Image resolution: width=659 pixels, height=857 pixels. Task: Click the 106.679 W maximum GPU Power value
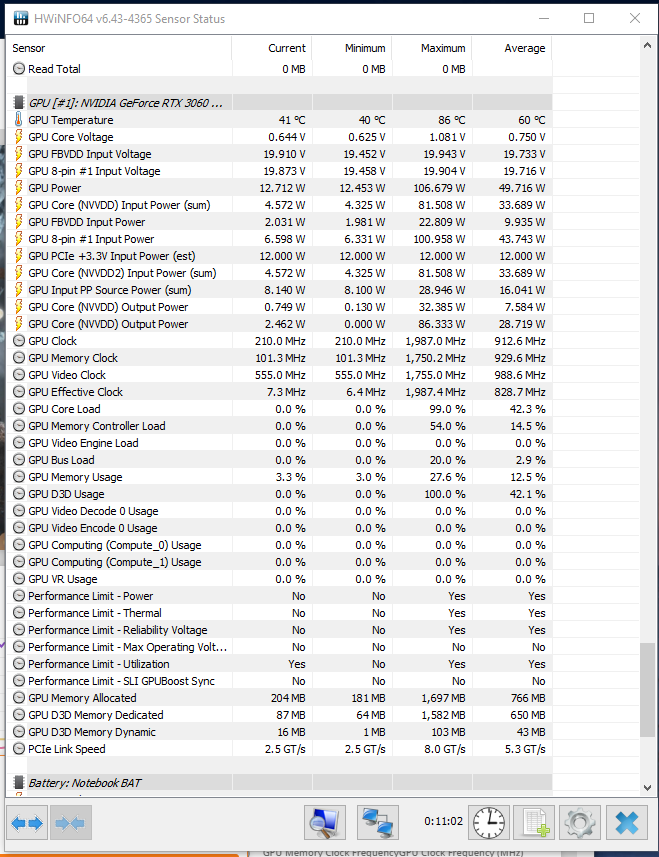(439, 188)
